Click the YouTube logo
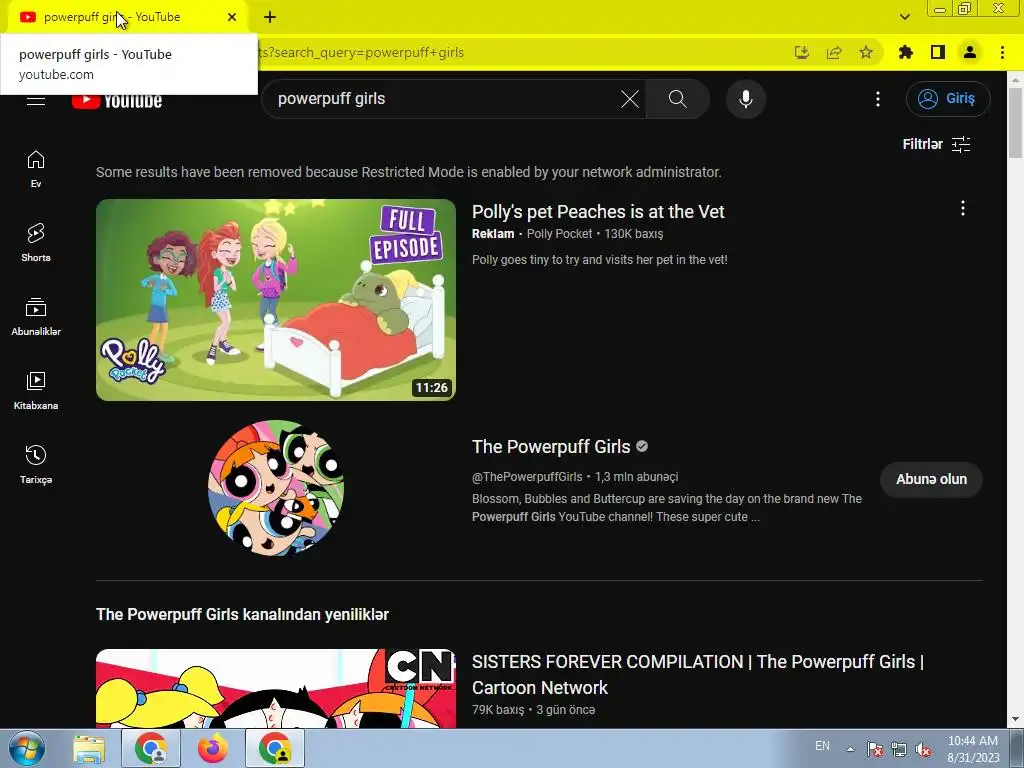The width and height of the screenshot is (1024, 768). pos(117,101)
